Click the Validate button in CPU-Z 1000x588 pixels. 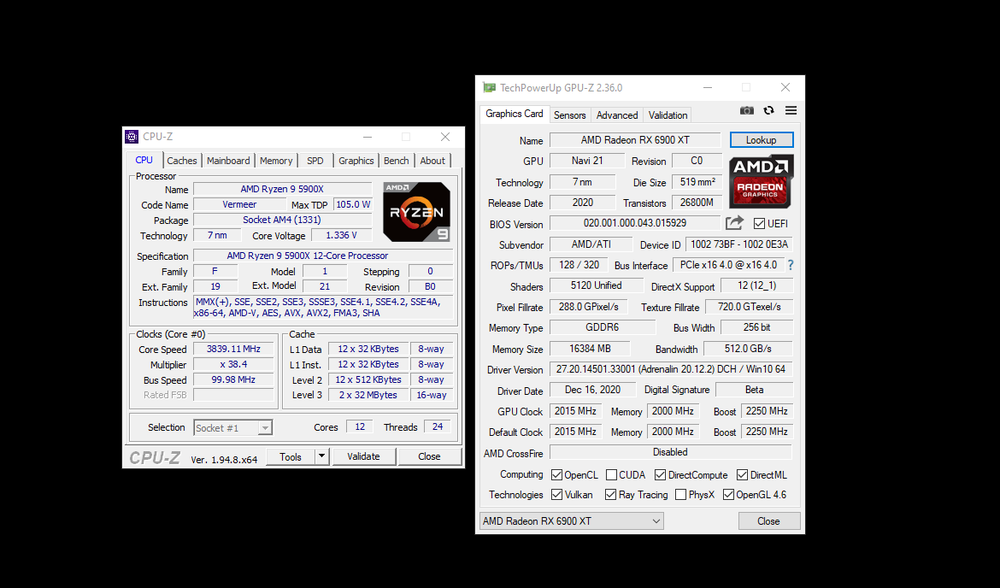[363, 456]
